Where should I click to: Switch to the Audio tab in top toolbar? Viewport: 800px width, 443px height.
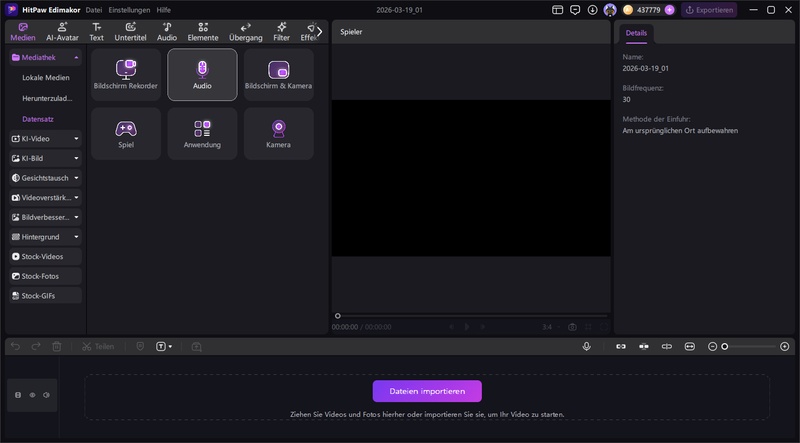(x=167, y=32)
